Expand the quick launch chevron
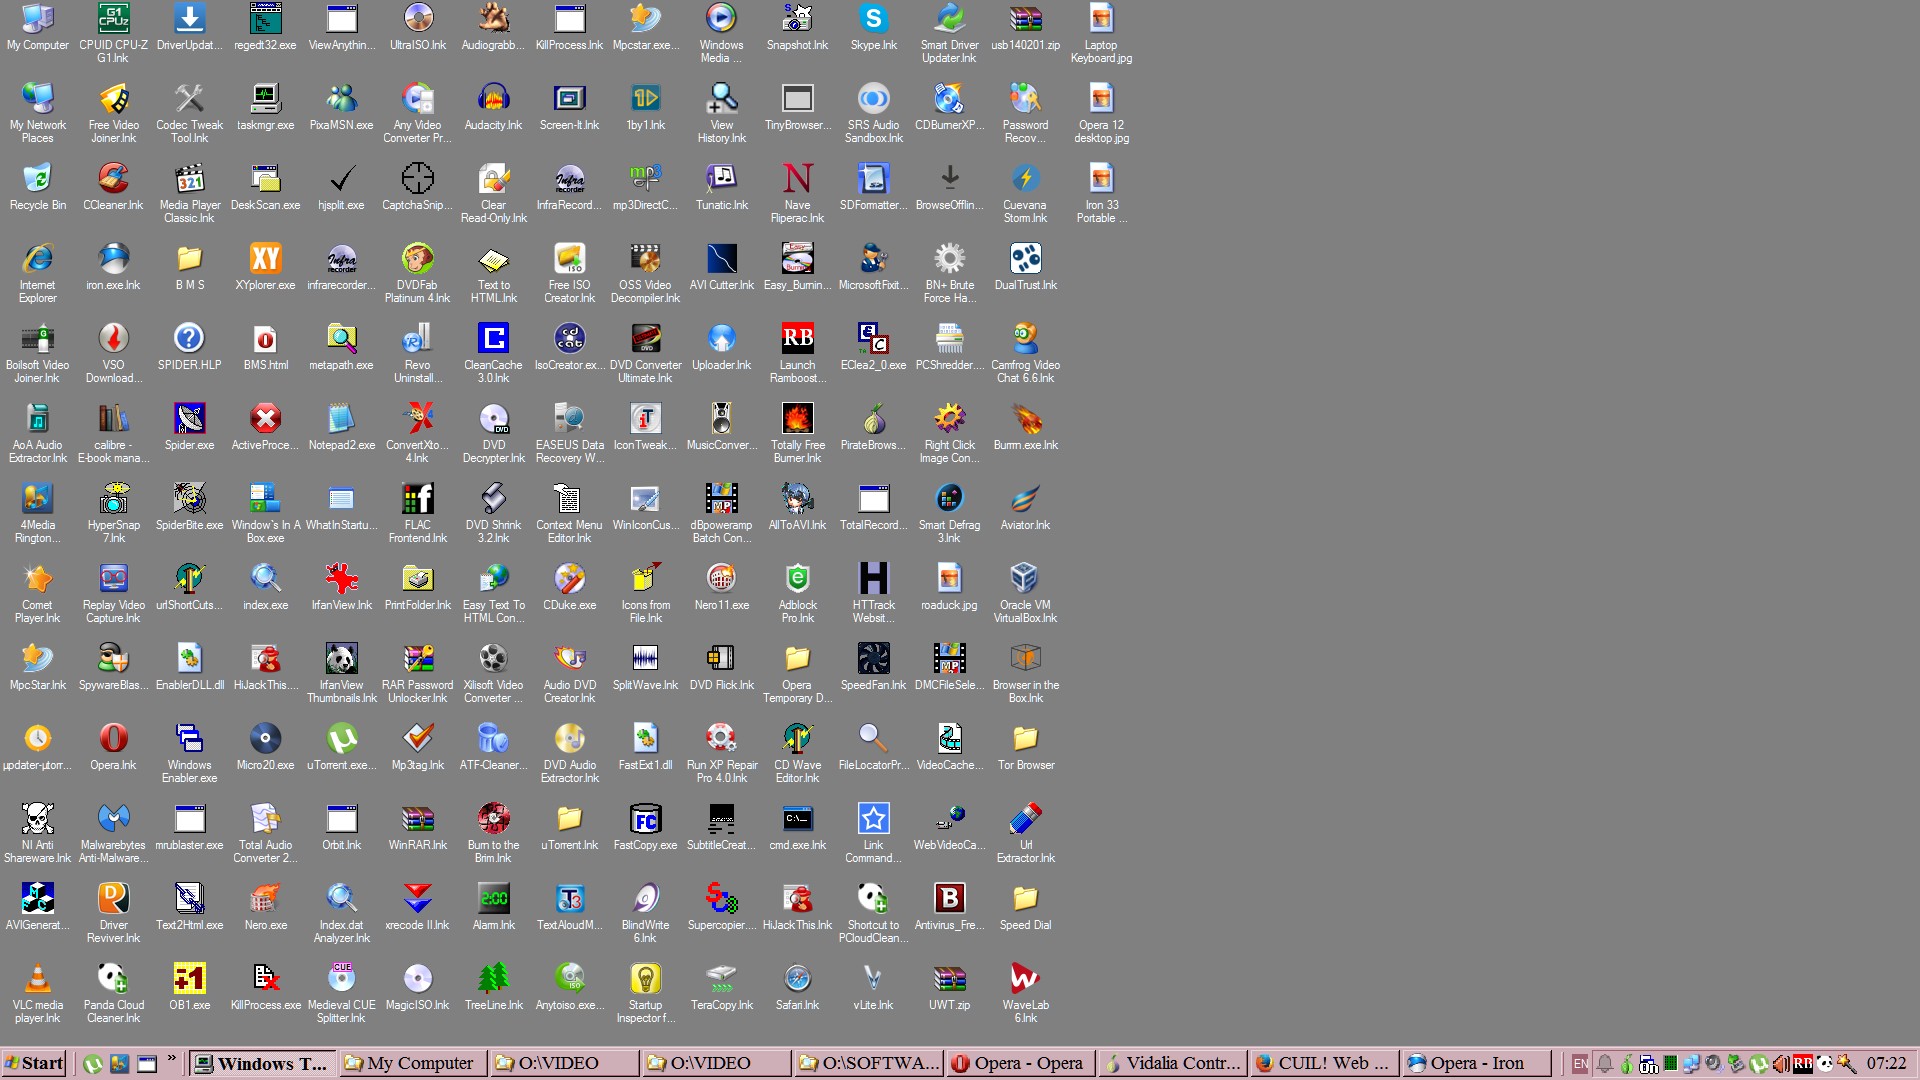Viewport: 1920px width, 1080px height. tap(171, 1058)
